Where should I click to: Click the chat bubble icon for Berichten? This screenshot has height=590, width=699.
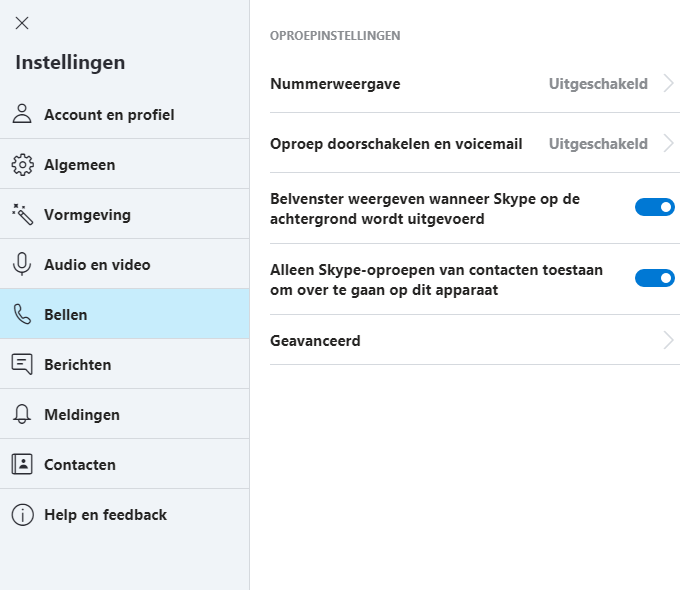click(22, 364)
